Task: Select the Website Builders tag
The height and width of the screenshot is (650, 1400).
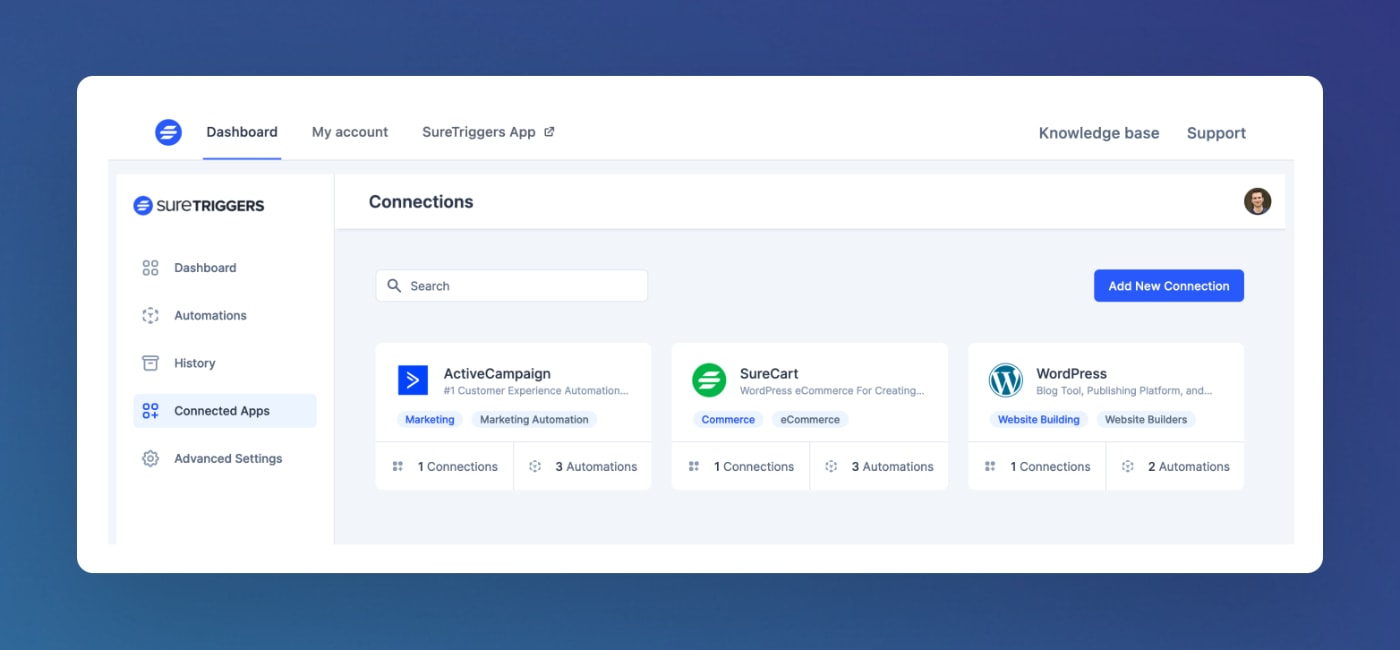Action: [x=1146, y=420]
